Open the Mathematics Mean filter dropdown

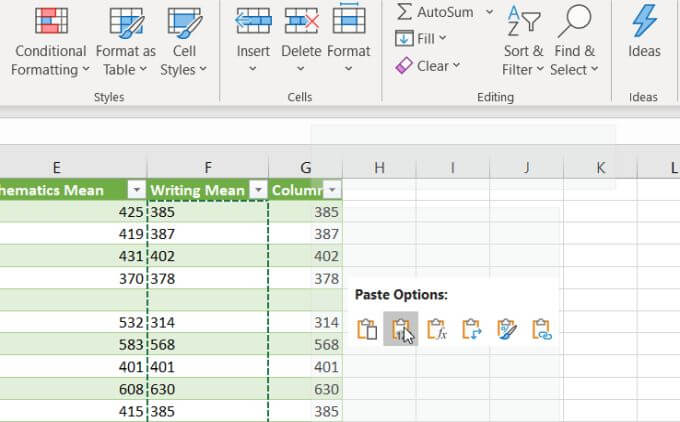coord(135,190)
